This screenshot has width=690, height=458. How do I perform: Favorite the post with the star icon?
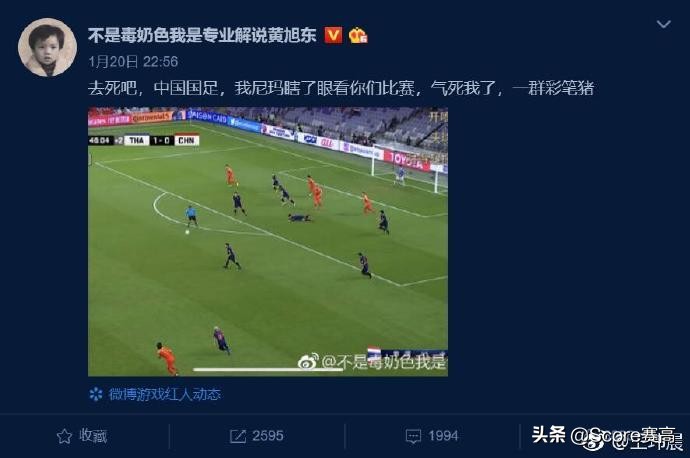[x=64, y=436]
